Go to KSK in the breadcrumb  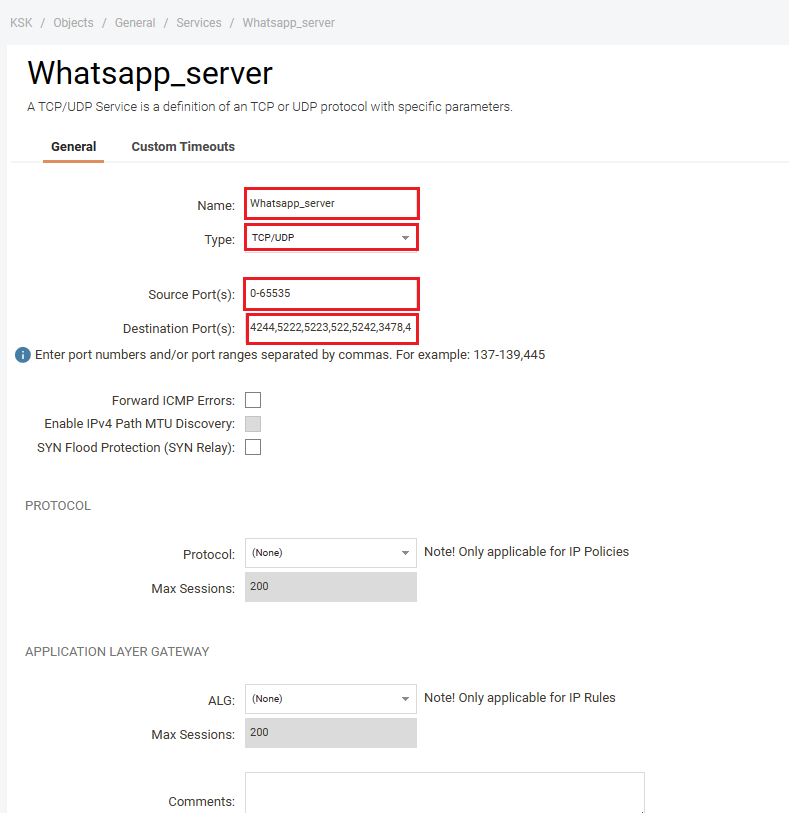coord(21,23)
